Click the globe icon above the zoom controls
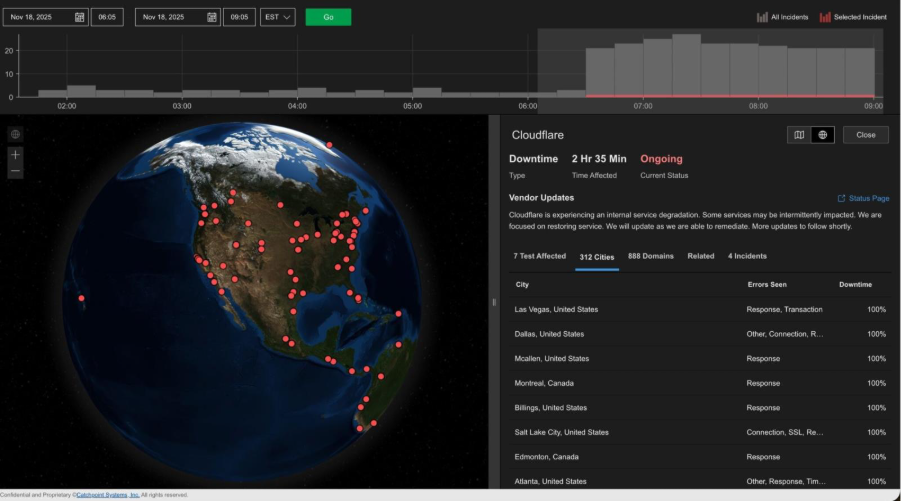 tap(16, 134)
